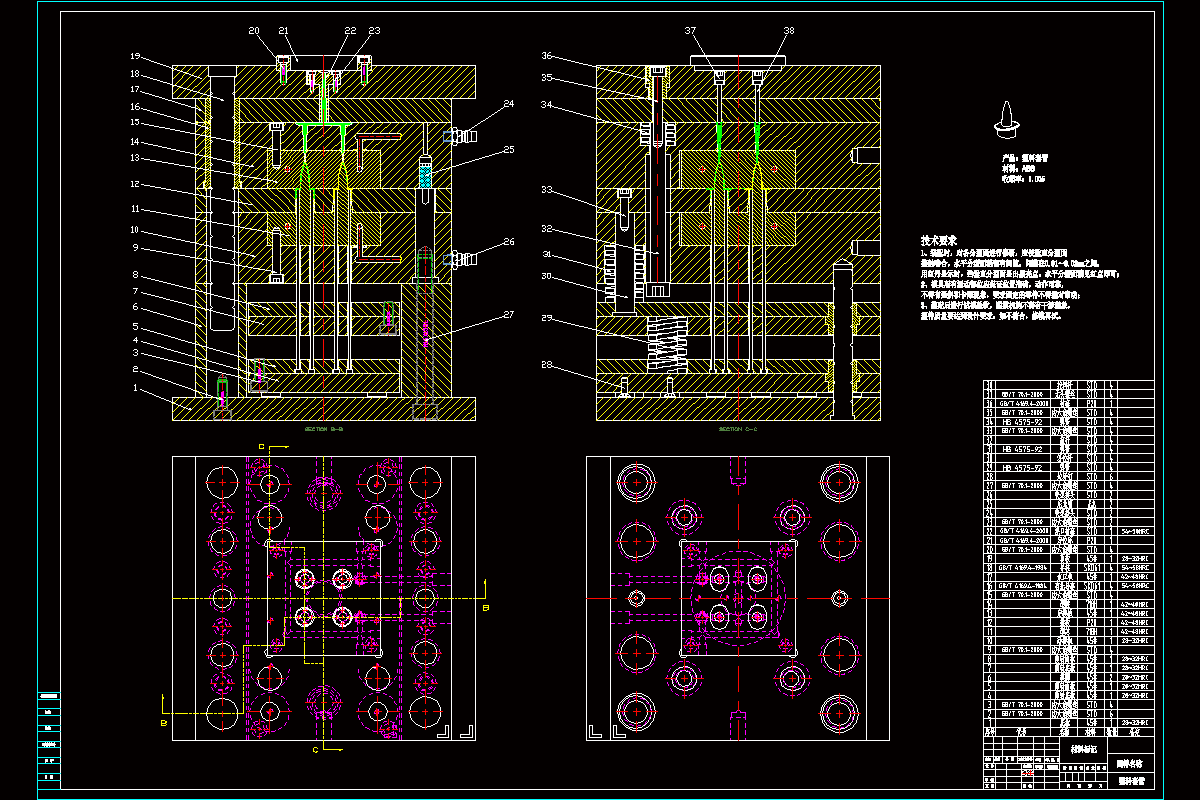This screenshot has width=1200, height=800.
Task: Click callout number 20 above the left section view
Action: (254, 31)
